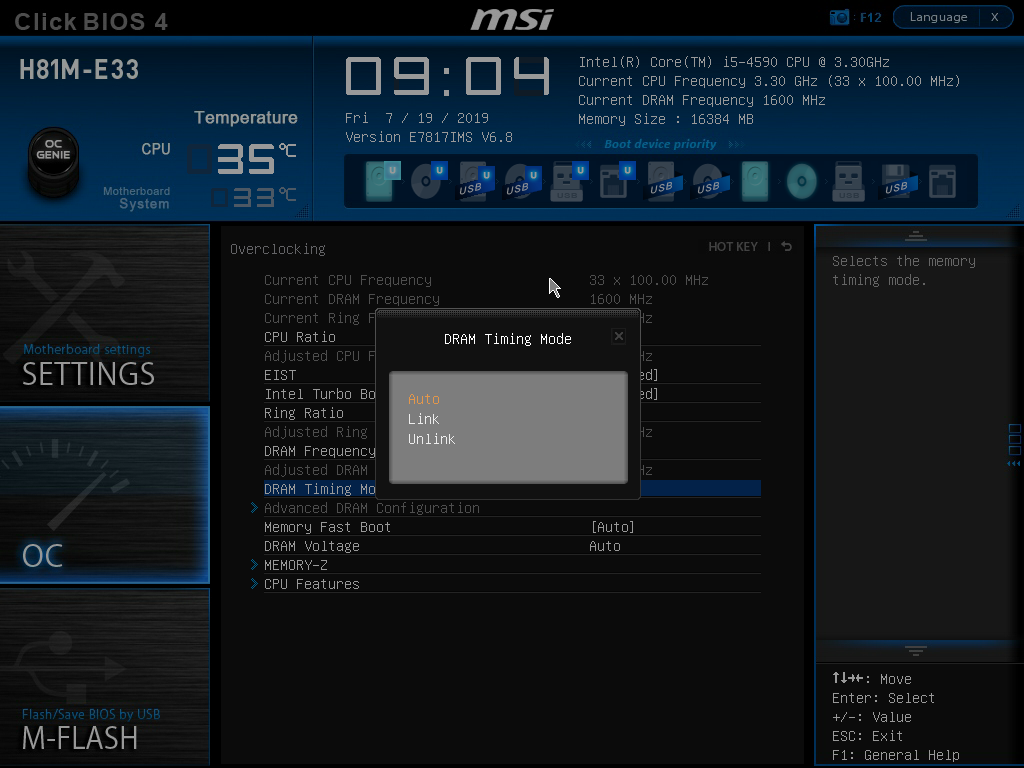Choose Auto in DRAM Timing Mode list
Image resolution: width=1024 pixels, height=768 pixels.
click(x=424, y=399)
